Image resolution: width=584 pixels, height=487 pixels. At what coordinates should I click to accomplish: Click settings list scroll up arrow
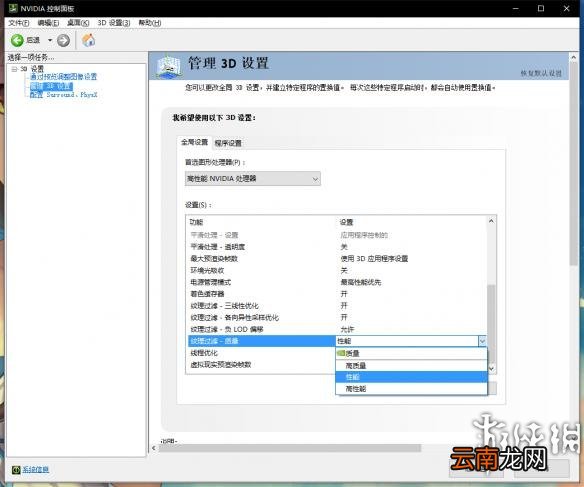pyautogui.click(x=491, y=221)
